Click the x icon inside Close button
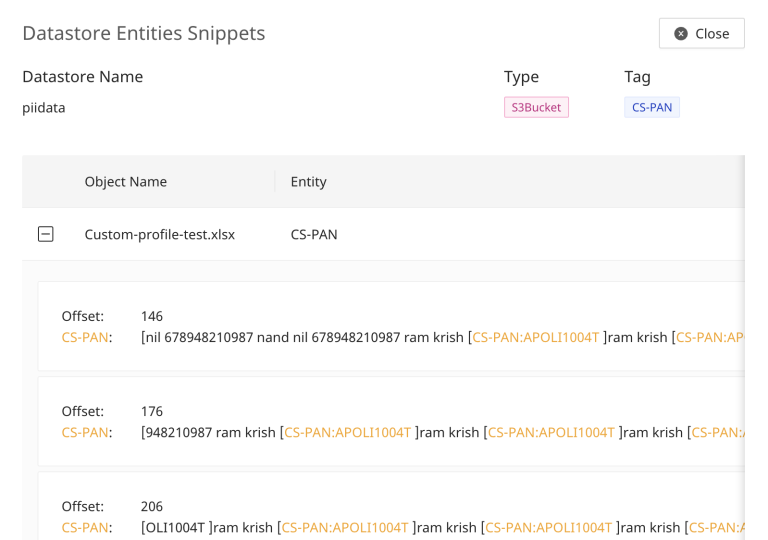 [681, 33]
